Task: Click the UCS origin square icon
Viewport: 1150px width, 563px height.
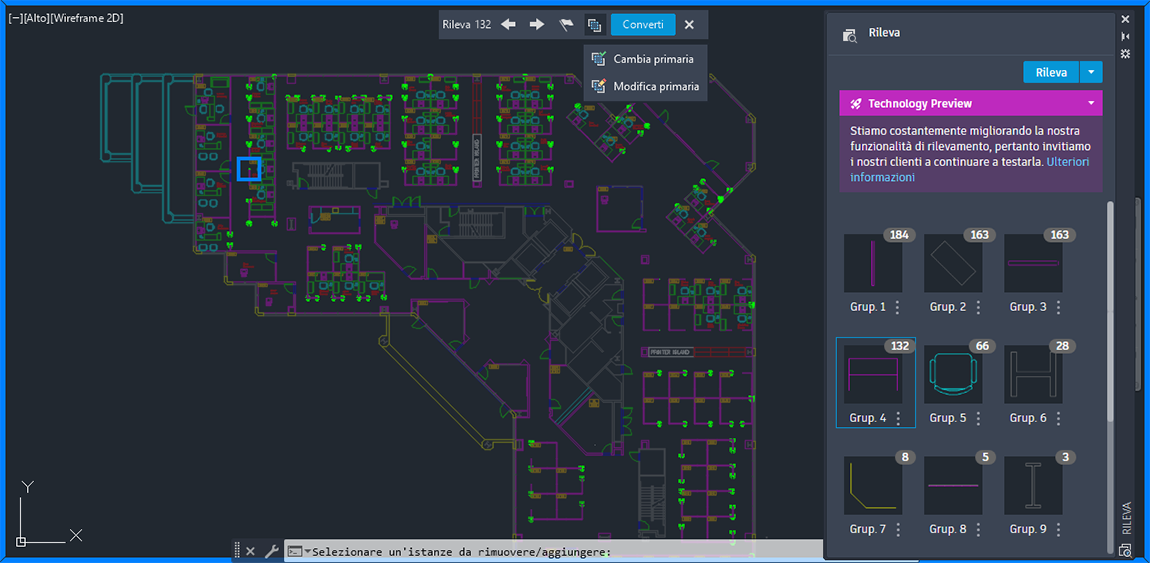Action: 21,542
